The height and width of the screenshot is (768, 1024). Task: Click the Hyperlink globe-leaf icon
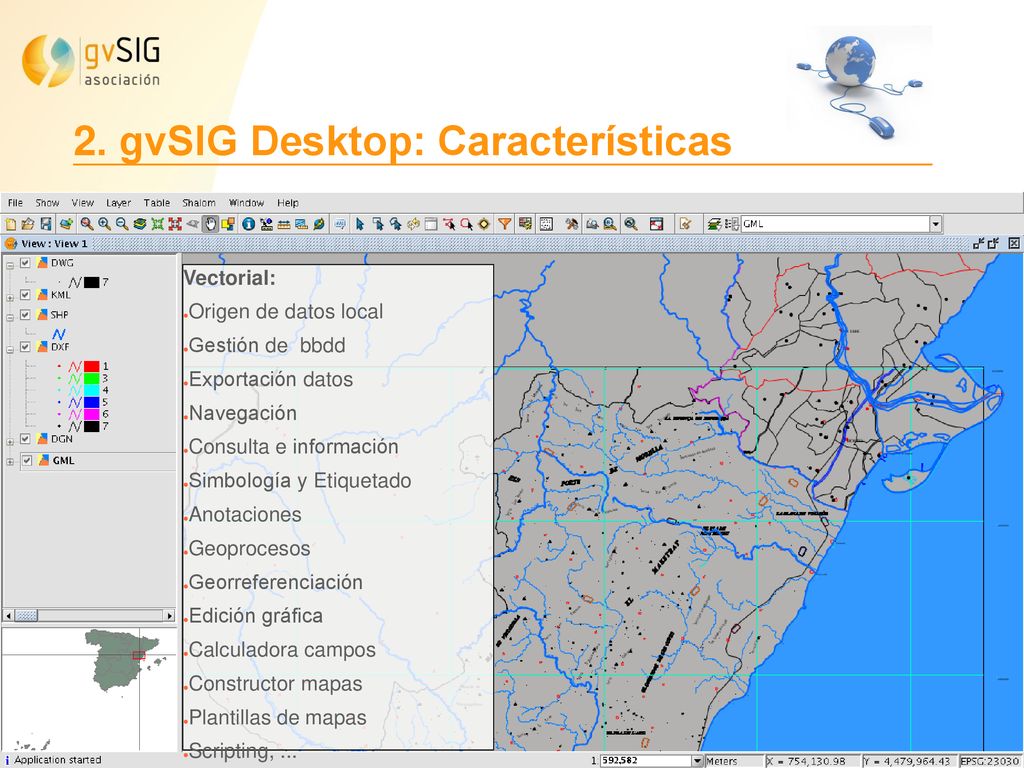click(319, 224)
